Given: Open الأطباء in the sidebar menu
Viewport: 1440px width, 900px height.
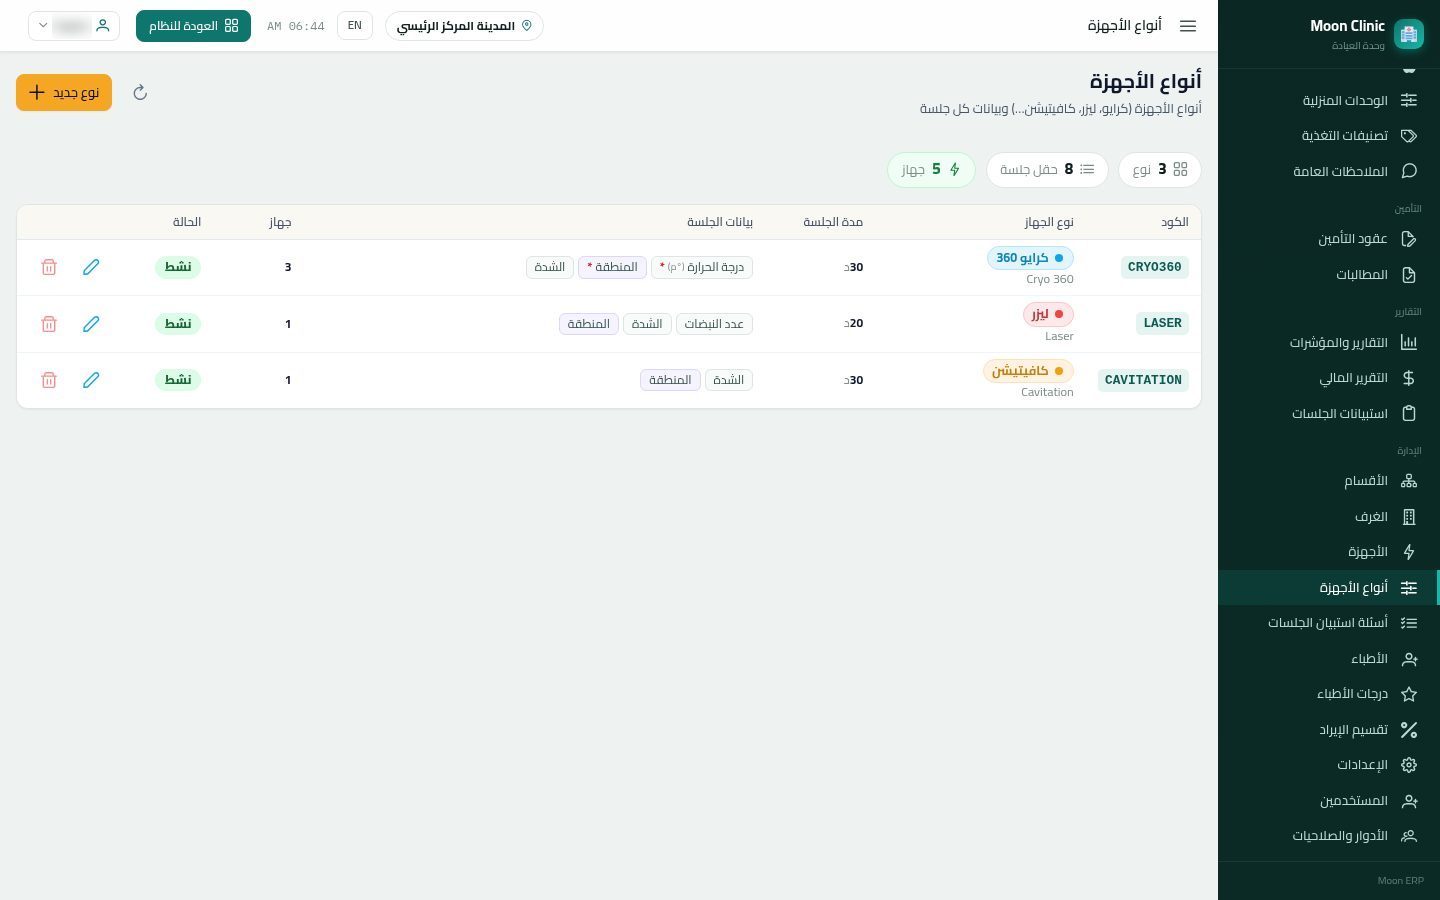Looking at the screenshot, I should tap(1329, 659).
